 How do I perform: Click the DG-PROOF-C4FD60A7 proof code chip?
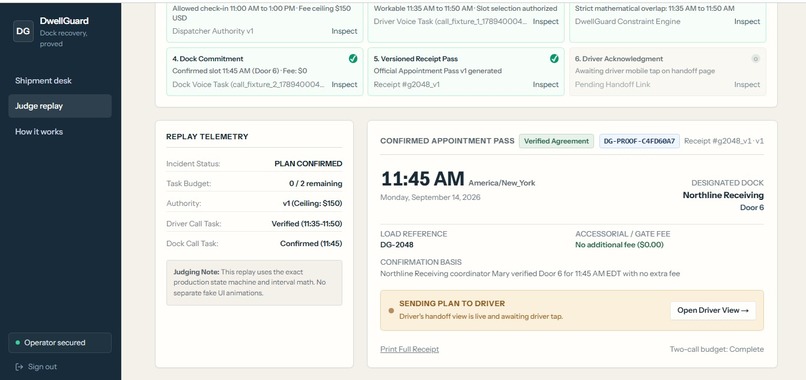[x=639, y=141]
